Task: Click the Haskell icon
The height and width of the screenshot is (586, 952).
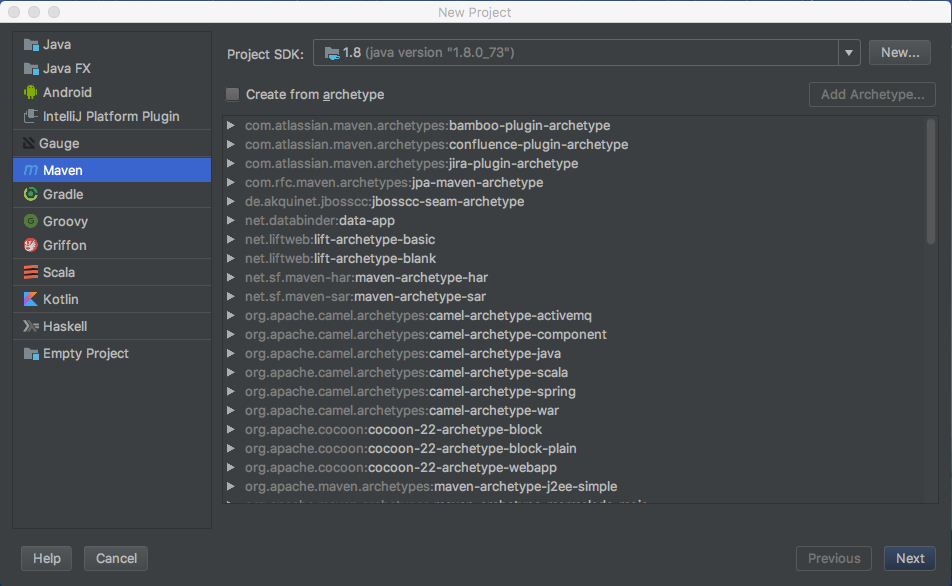Action: click(x=31, y=326)
